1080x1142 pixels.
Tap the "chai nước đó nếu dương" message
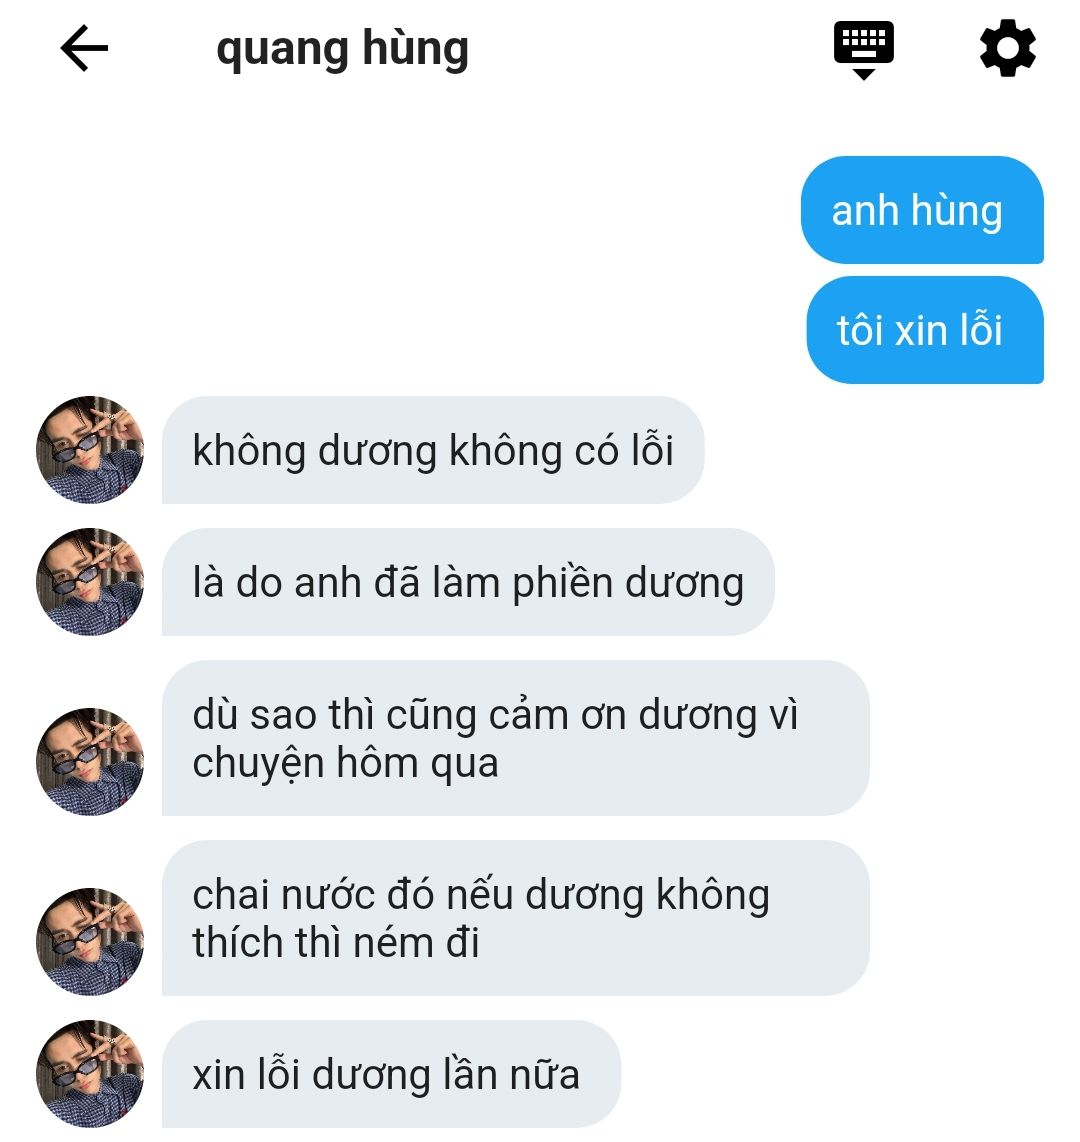516,918
